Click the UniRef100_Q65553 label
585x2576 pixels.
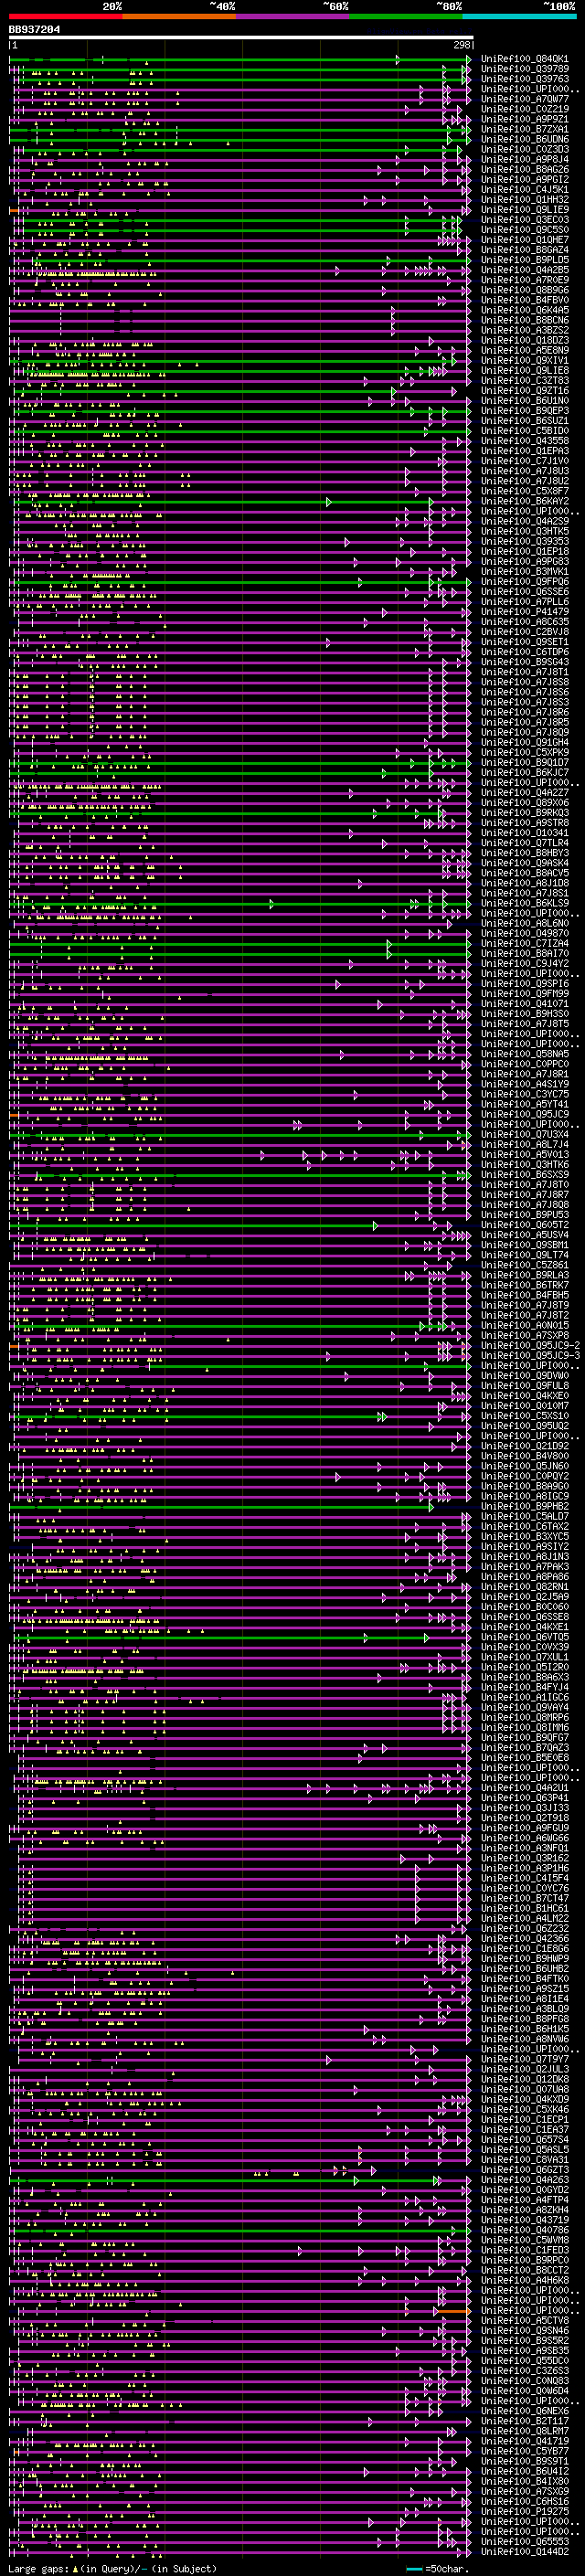pyautogui.click(x=525, y=2541)
